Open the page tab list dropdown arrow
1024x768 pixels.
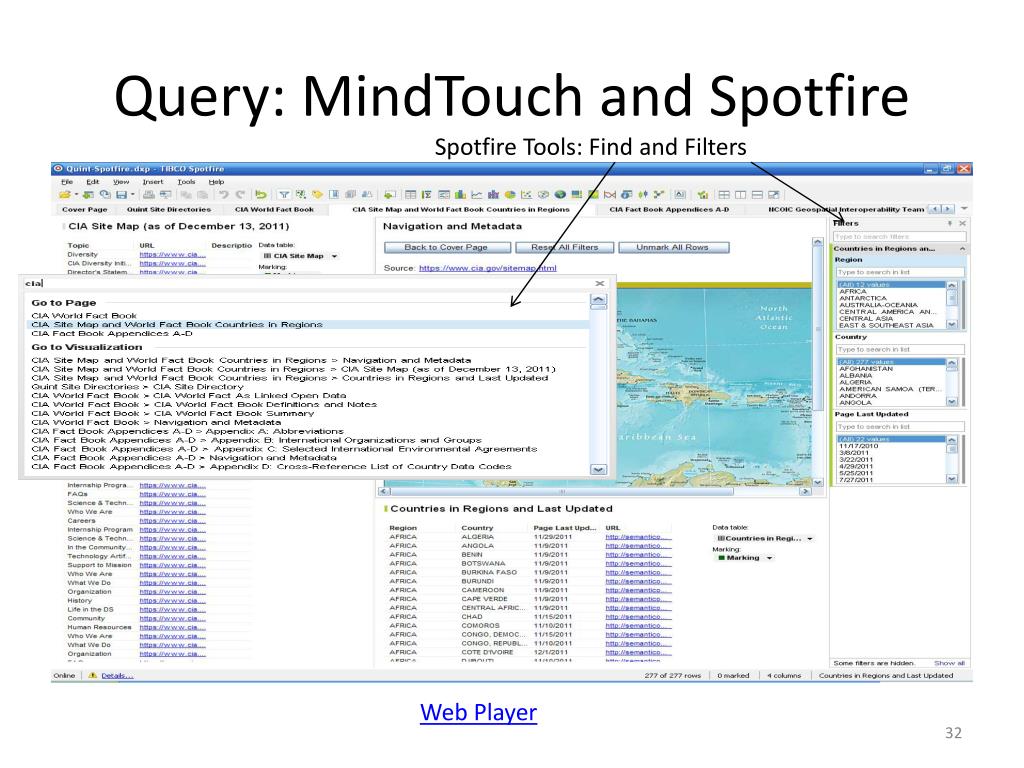(x=964, y=209)
